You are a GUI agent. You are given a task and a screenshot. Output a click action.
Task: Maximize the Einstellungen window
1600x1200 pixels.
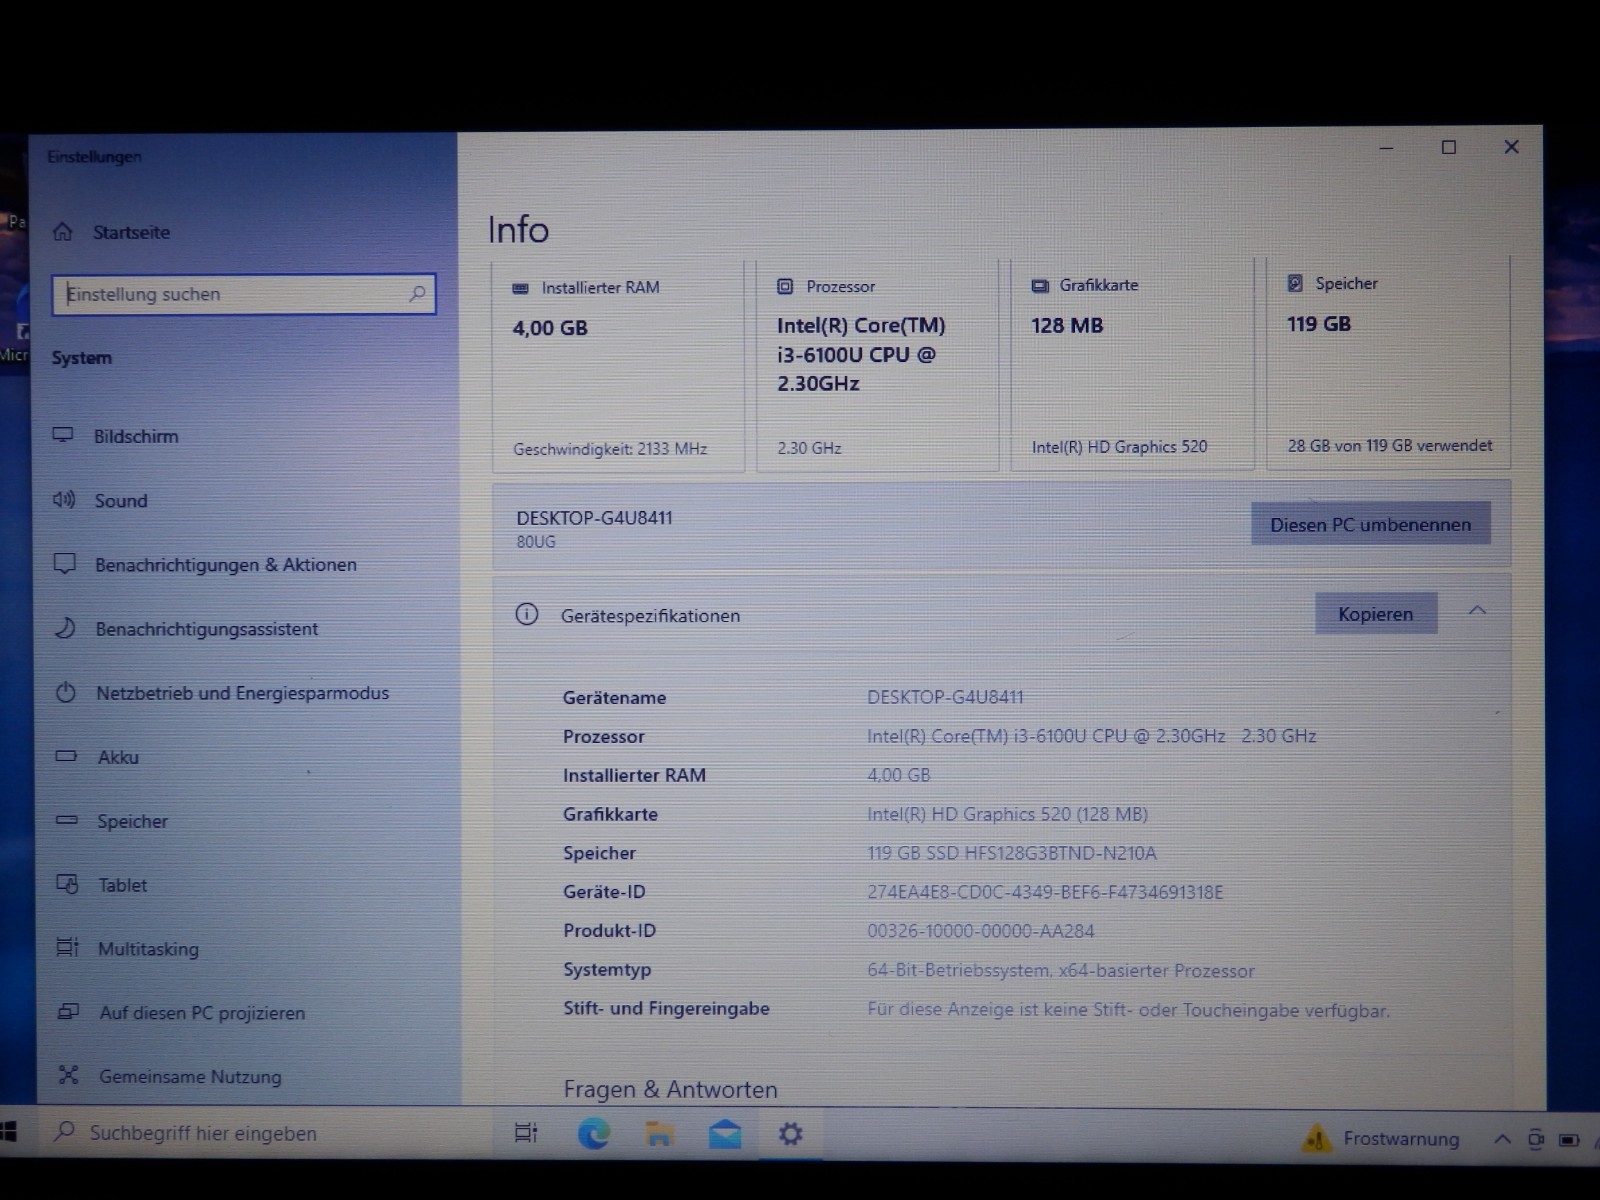[x=1448, y=147]
